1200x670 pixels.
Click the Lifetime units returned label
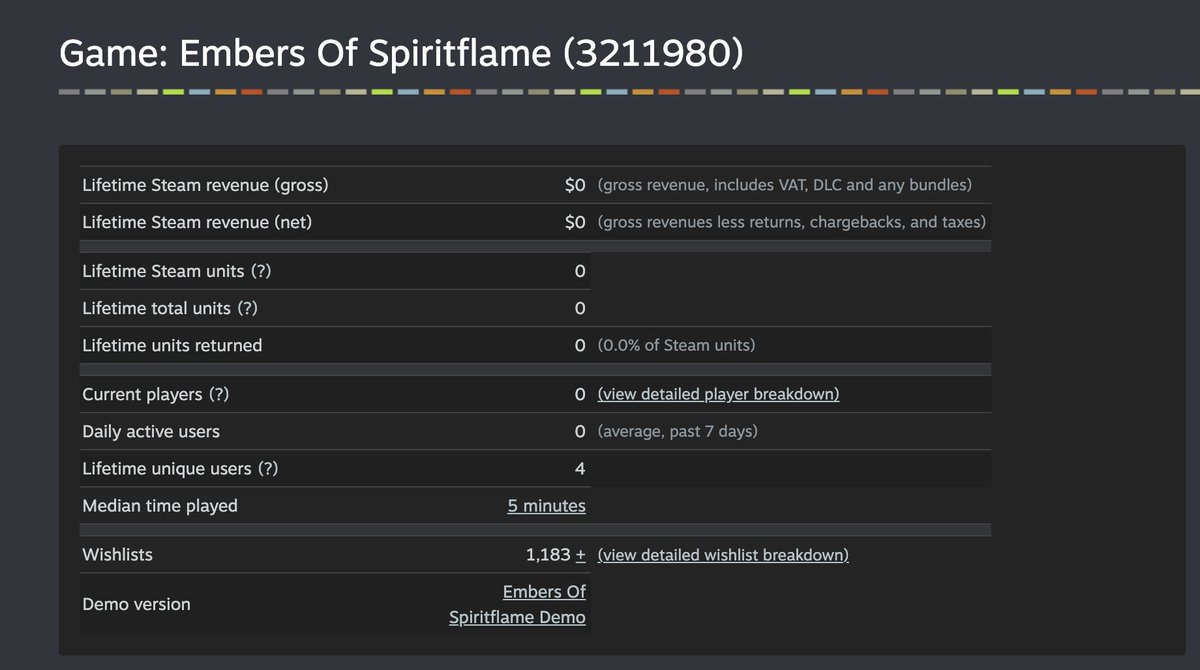(x=172, y=345)
